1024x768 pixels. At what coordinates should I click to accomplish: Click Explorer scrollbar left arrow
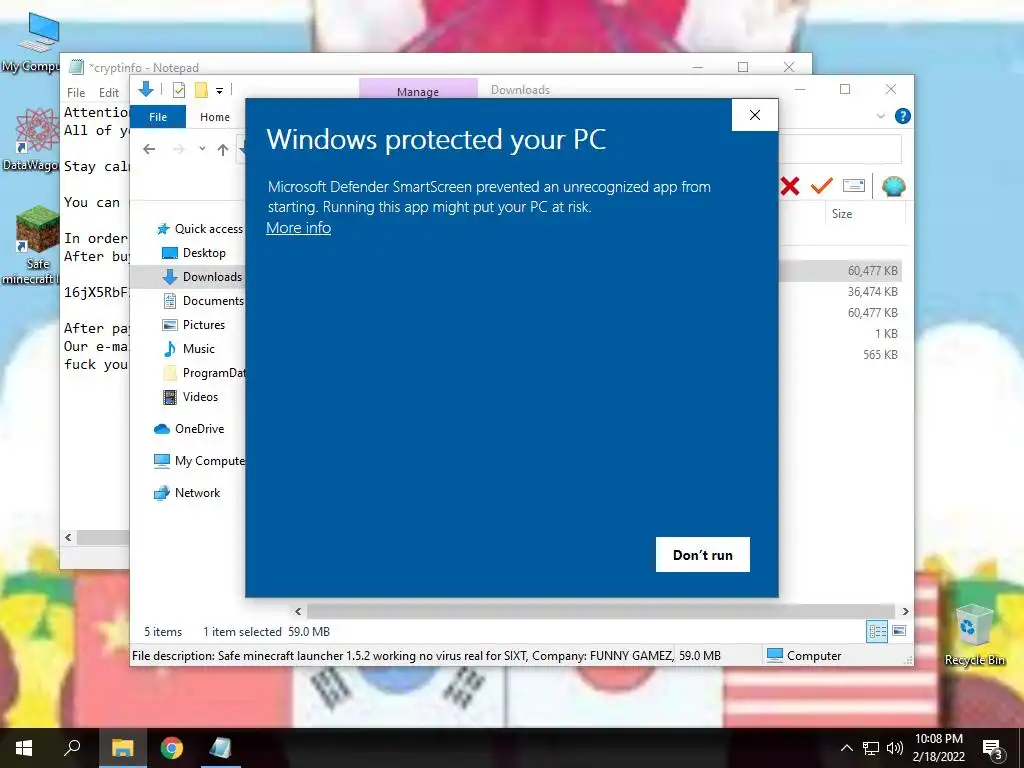pos(298,611)
